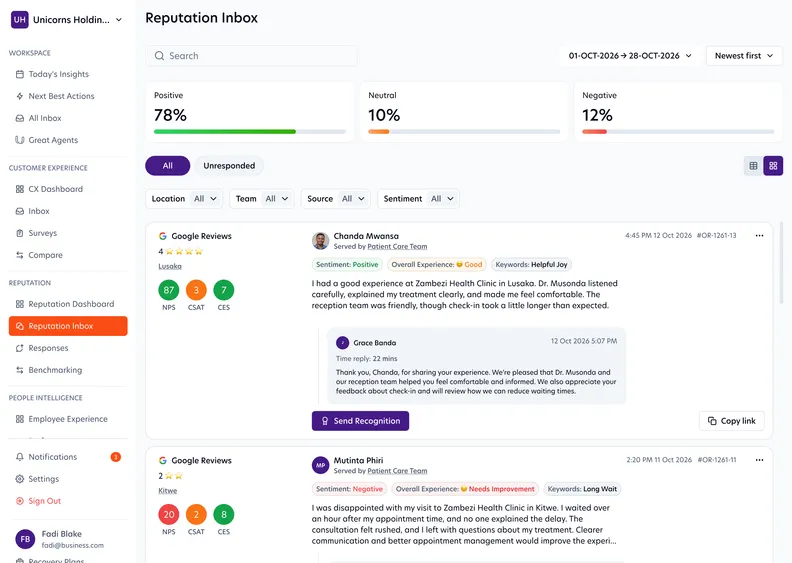Click the FB user avatar
792x563 pixels.
coord(25,539)
